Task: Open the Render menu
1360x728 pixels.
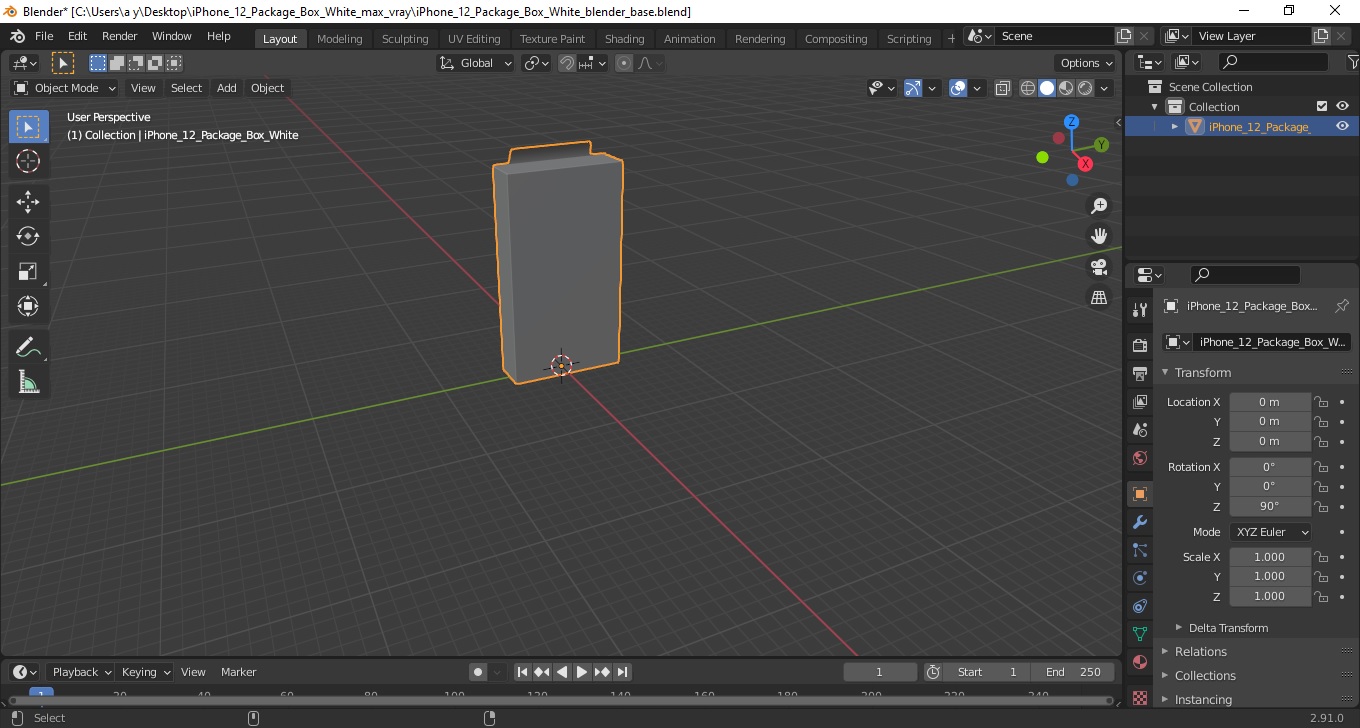Action: (120, 36)
